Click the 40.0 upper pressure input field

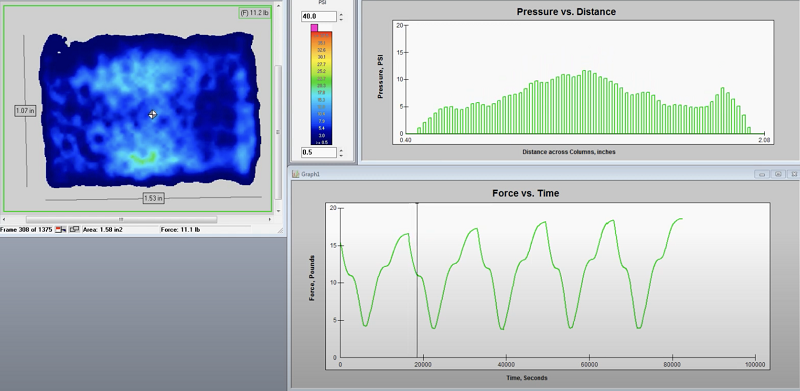pos(319,17)
